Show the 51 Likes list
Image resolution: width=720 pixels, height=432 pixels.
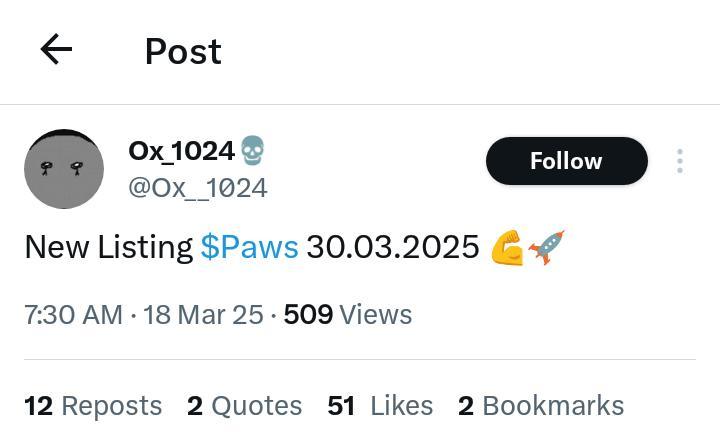(x=380, y=405)
